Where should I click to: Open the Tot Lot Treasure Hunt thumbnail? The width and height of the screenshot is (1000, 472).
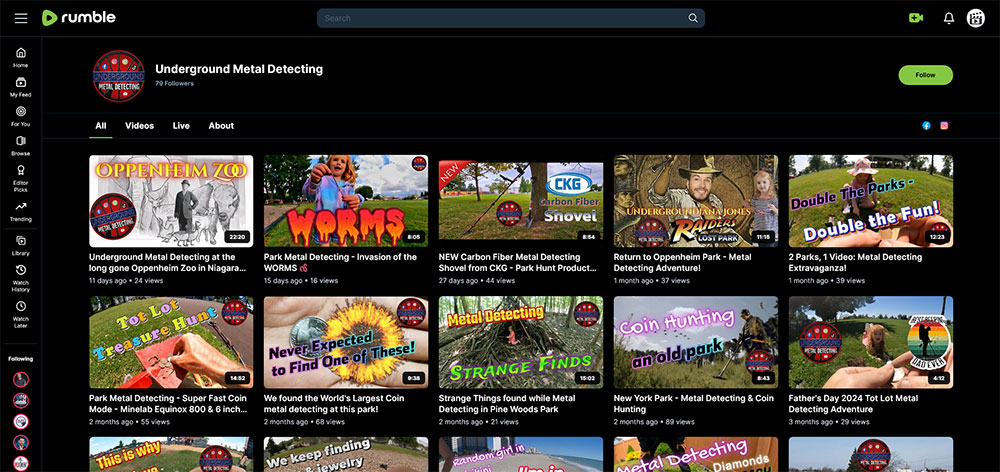171,342
